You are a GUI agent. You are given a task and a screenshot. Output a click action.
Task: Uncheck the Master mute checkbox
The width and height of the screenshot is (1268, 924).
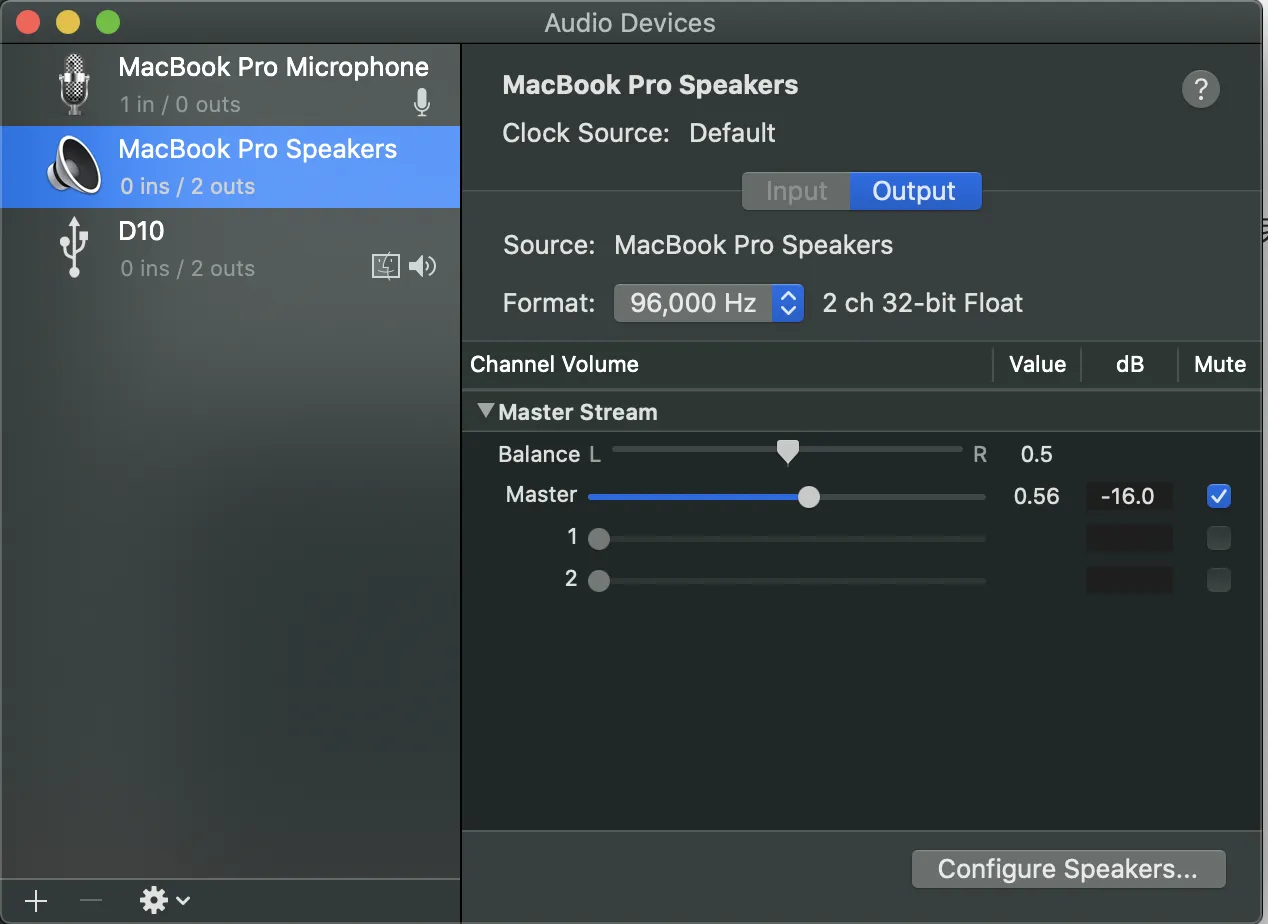1218,496
